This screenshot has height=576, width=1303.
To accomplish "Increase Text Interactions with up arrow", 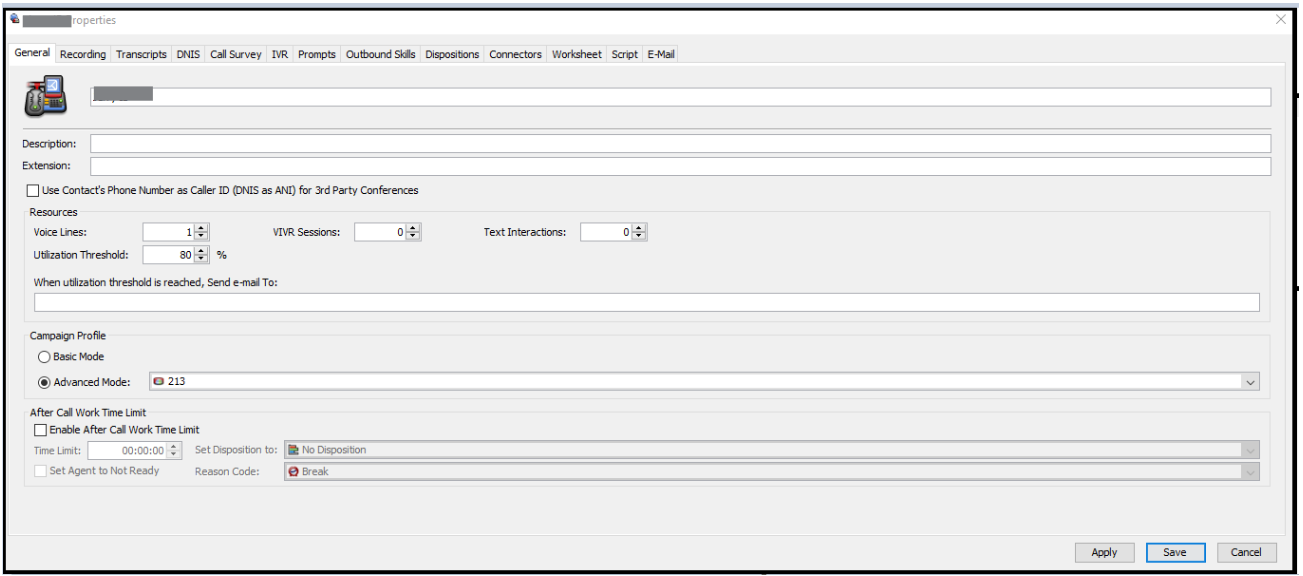I will (639, 228).
